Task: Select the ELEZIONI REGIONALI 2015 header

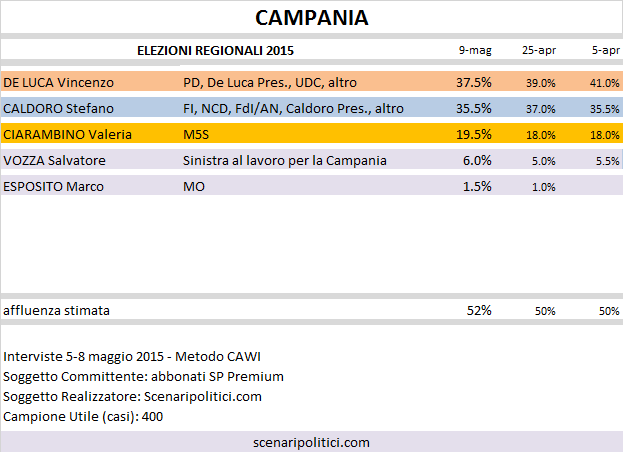Action: [x=215, y=51]
